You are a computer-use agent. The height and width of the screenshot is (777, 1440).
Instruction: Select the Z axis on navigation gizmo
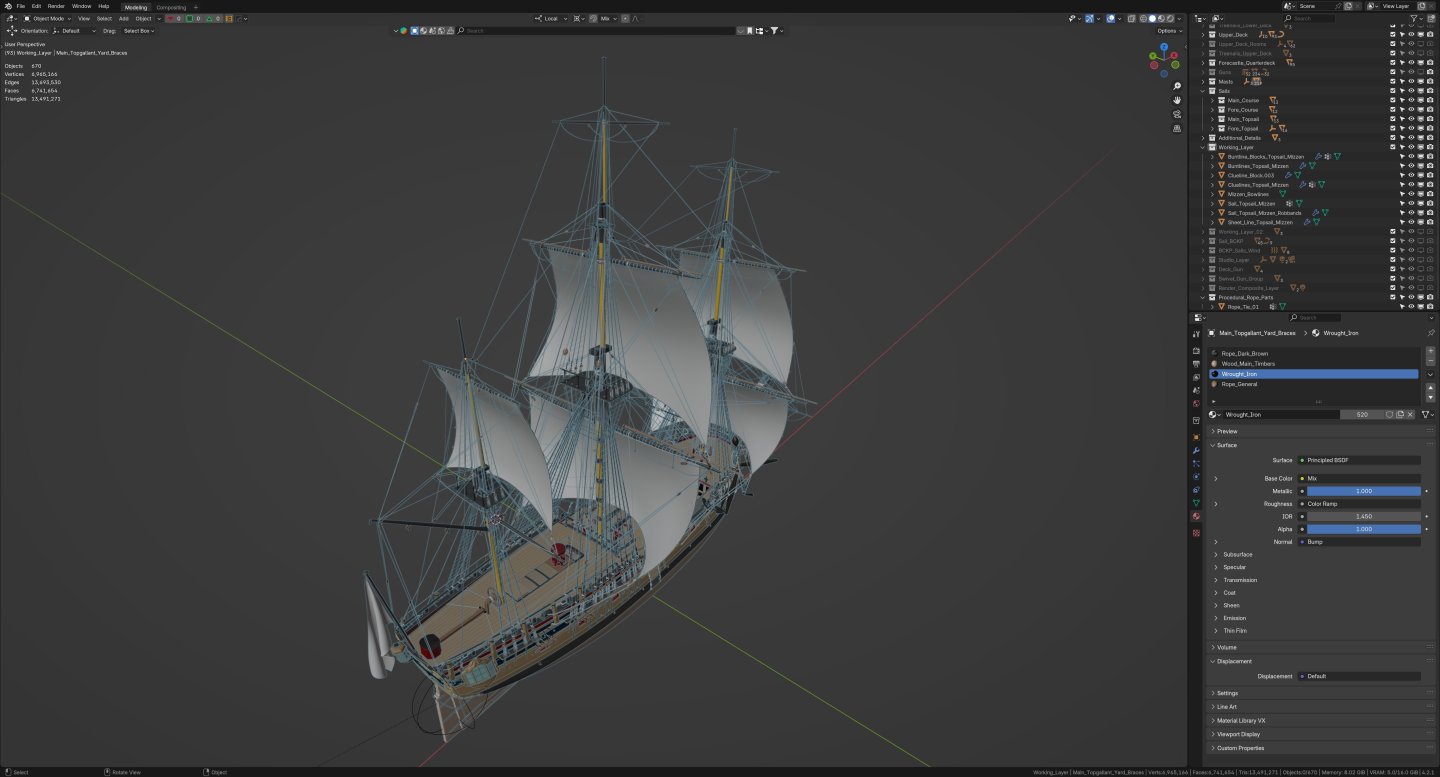point(1164,46)
